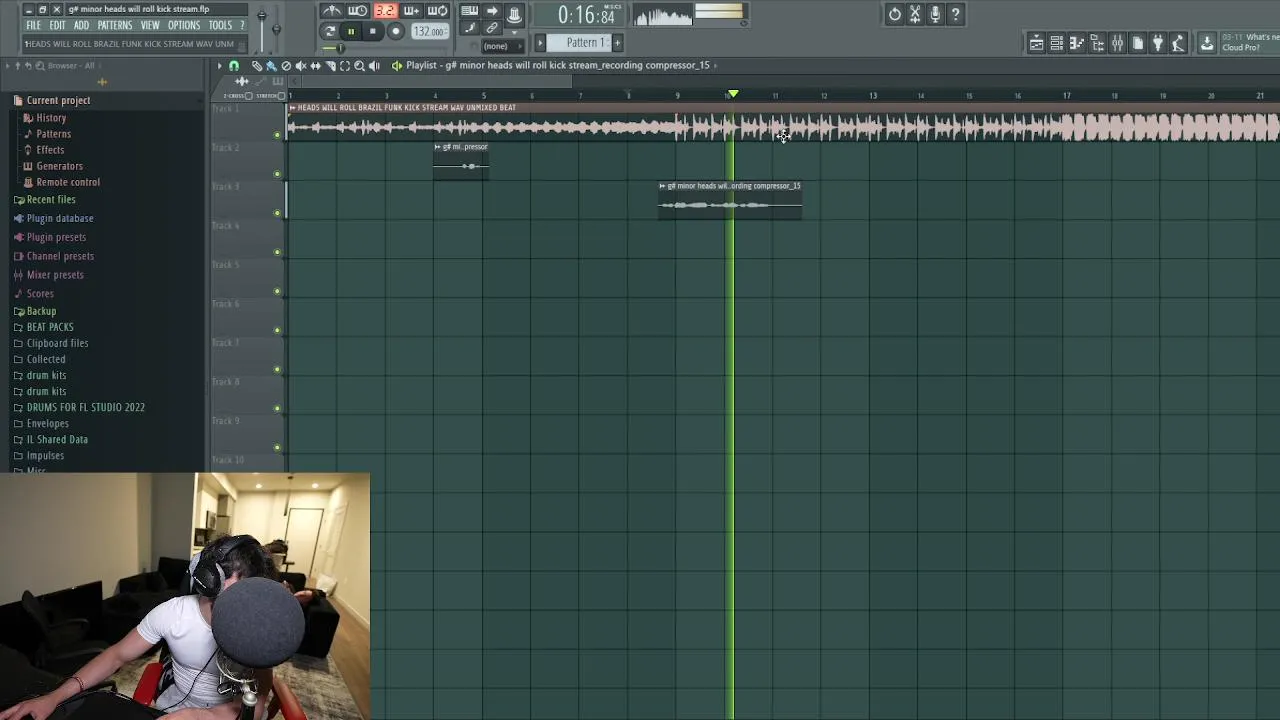Show the Piano roll icon
Viewport: 1280px width, 720px height.
[x=1077, y=43]
